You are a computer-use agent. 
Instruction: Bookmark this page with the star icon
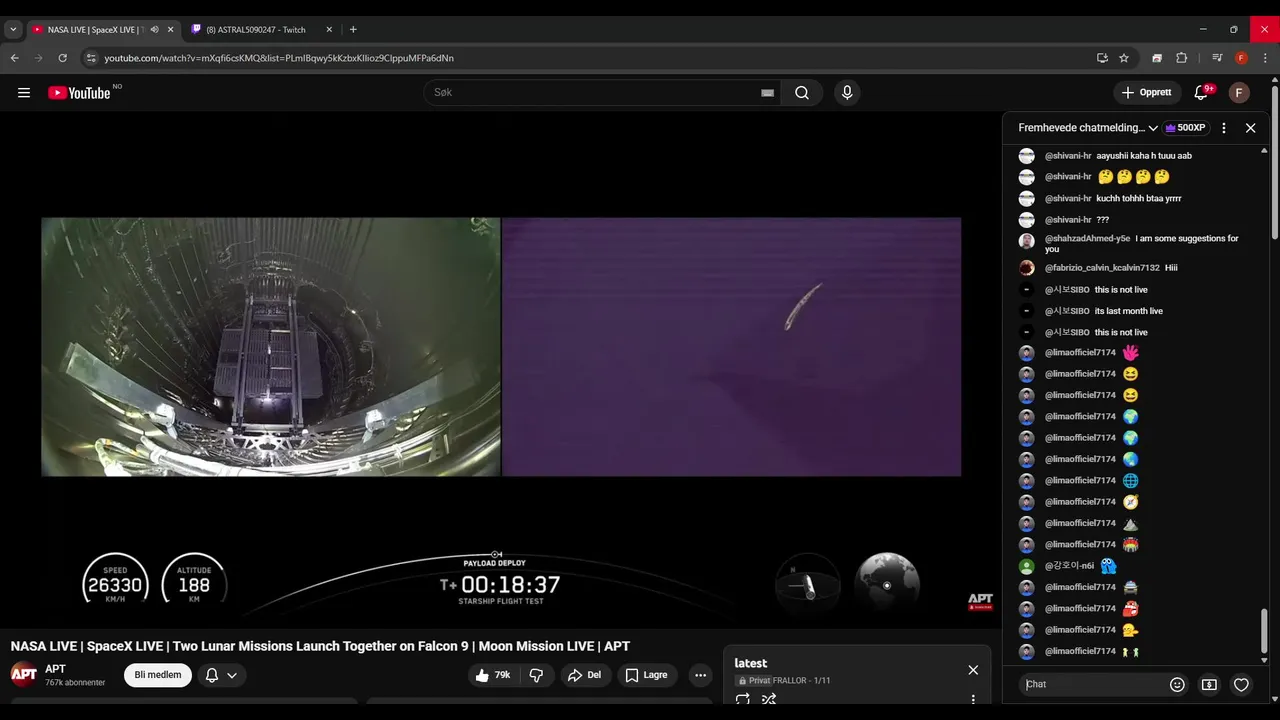tap(1124, 58)
